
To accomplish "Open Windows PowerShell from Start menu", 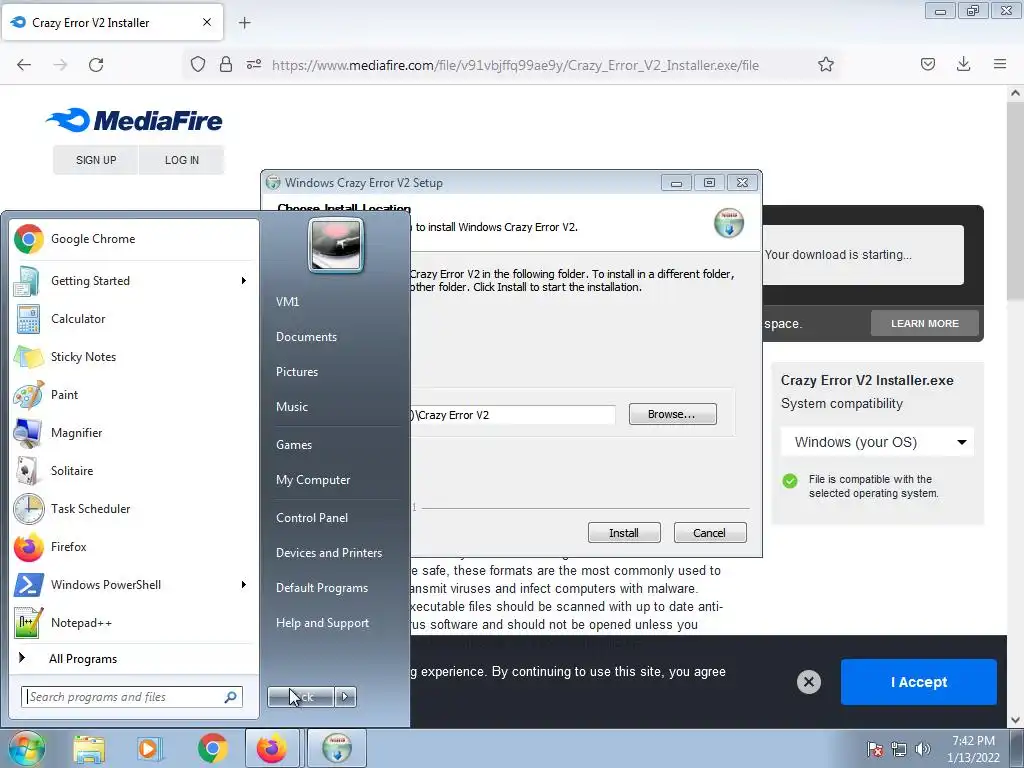I will click(134, 584).
